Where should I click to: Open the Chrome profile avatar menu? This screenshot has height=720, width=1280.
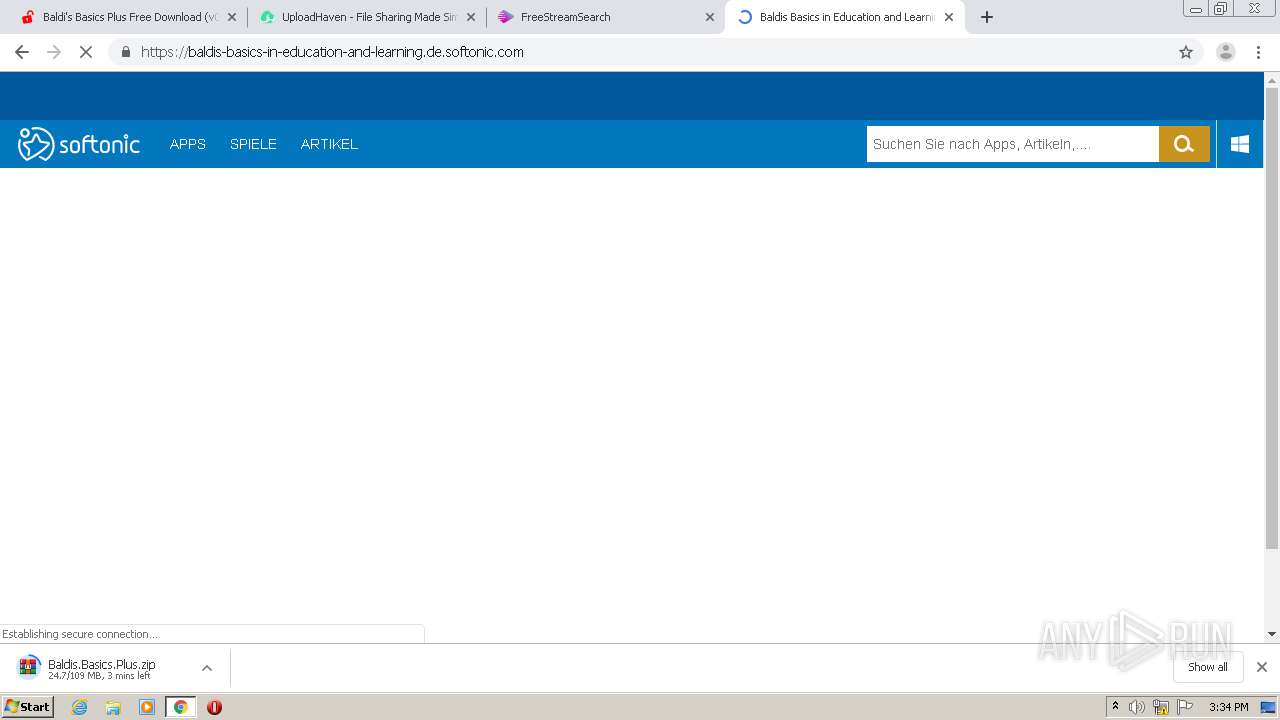1226,52
